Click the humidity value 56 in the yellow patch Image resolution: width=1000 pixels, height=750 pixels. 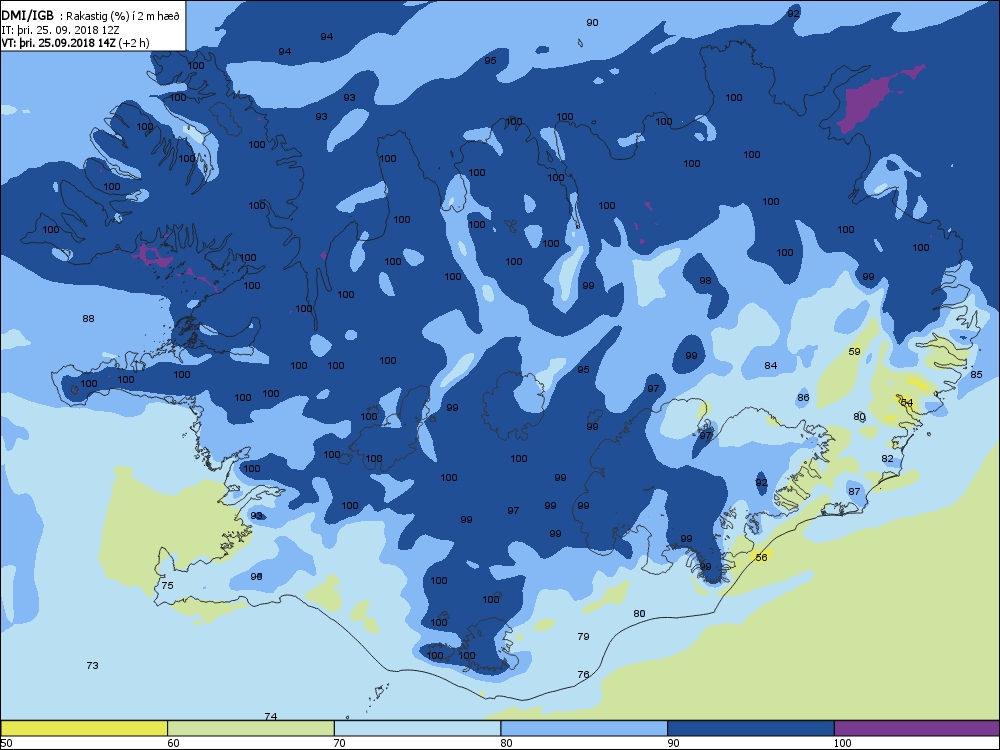tap(761, 557)
